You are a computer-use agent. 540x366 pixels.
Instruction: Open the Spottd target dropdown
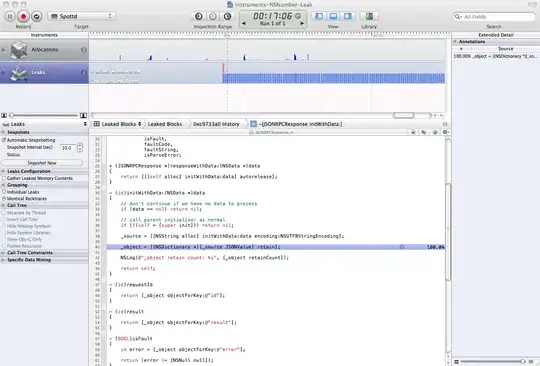[x=82, y=16]
